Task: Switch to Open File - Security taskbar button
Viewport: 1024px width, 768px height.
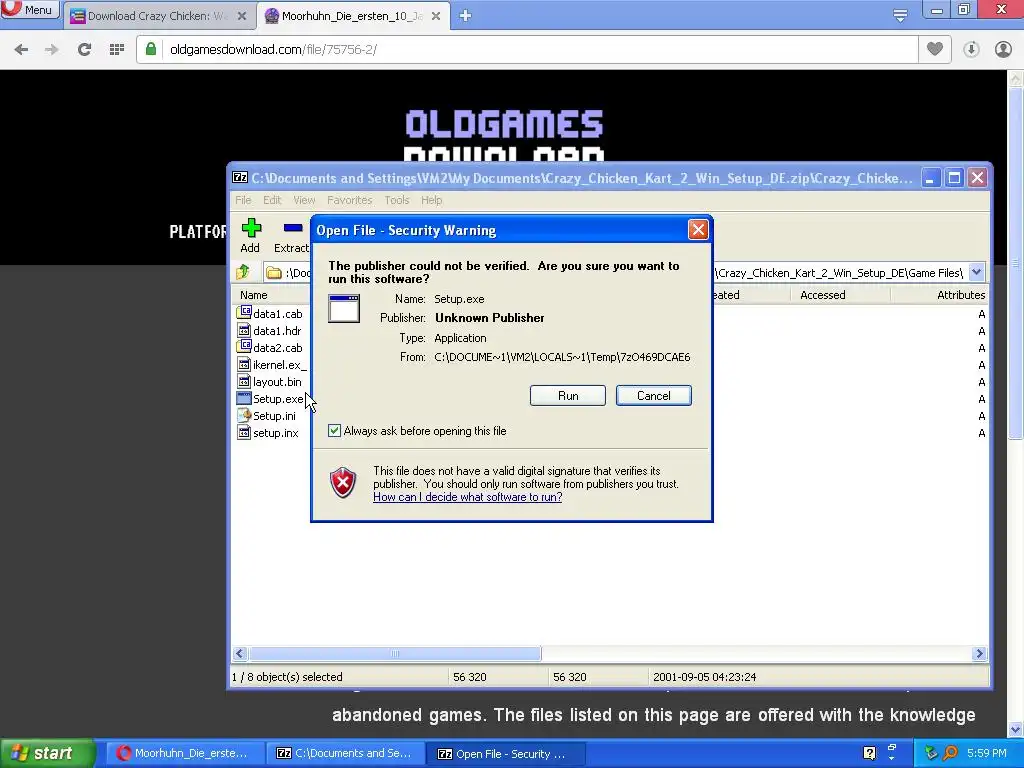Action: coord(506,753)
